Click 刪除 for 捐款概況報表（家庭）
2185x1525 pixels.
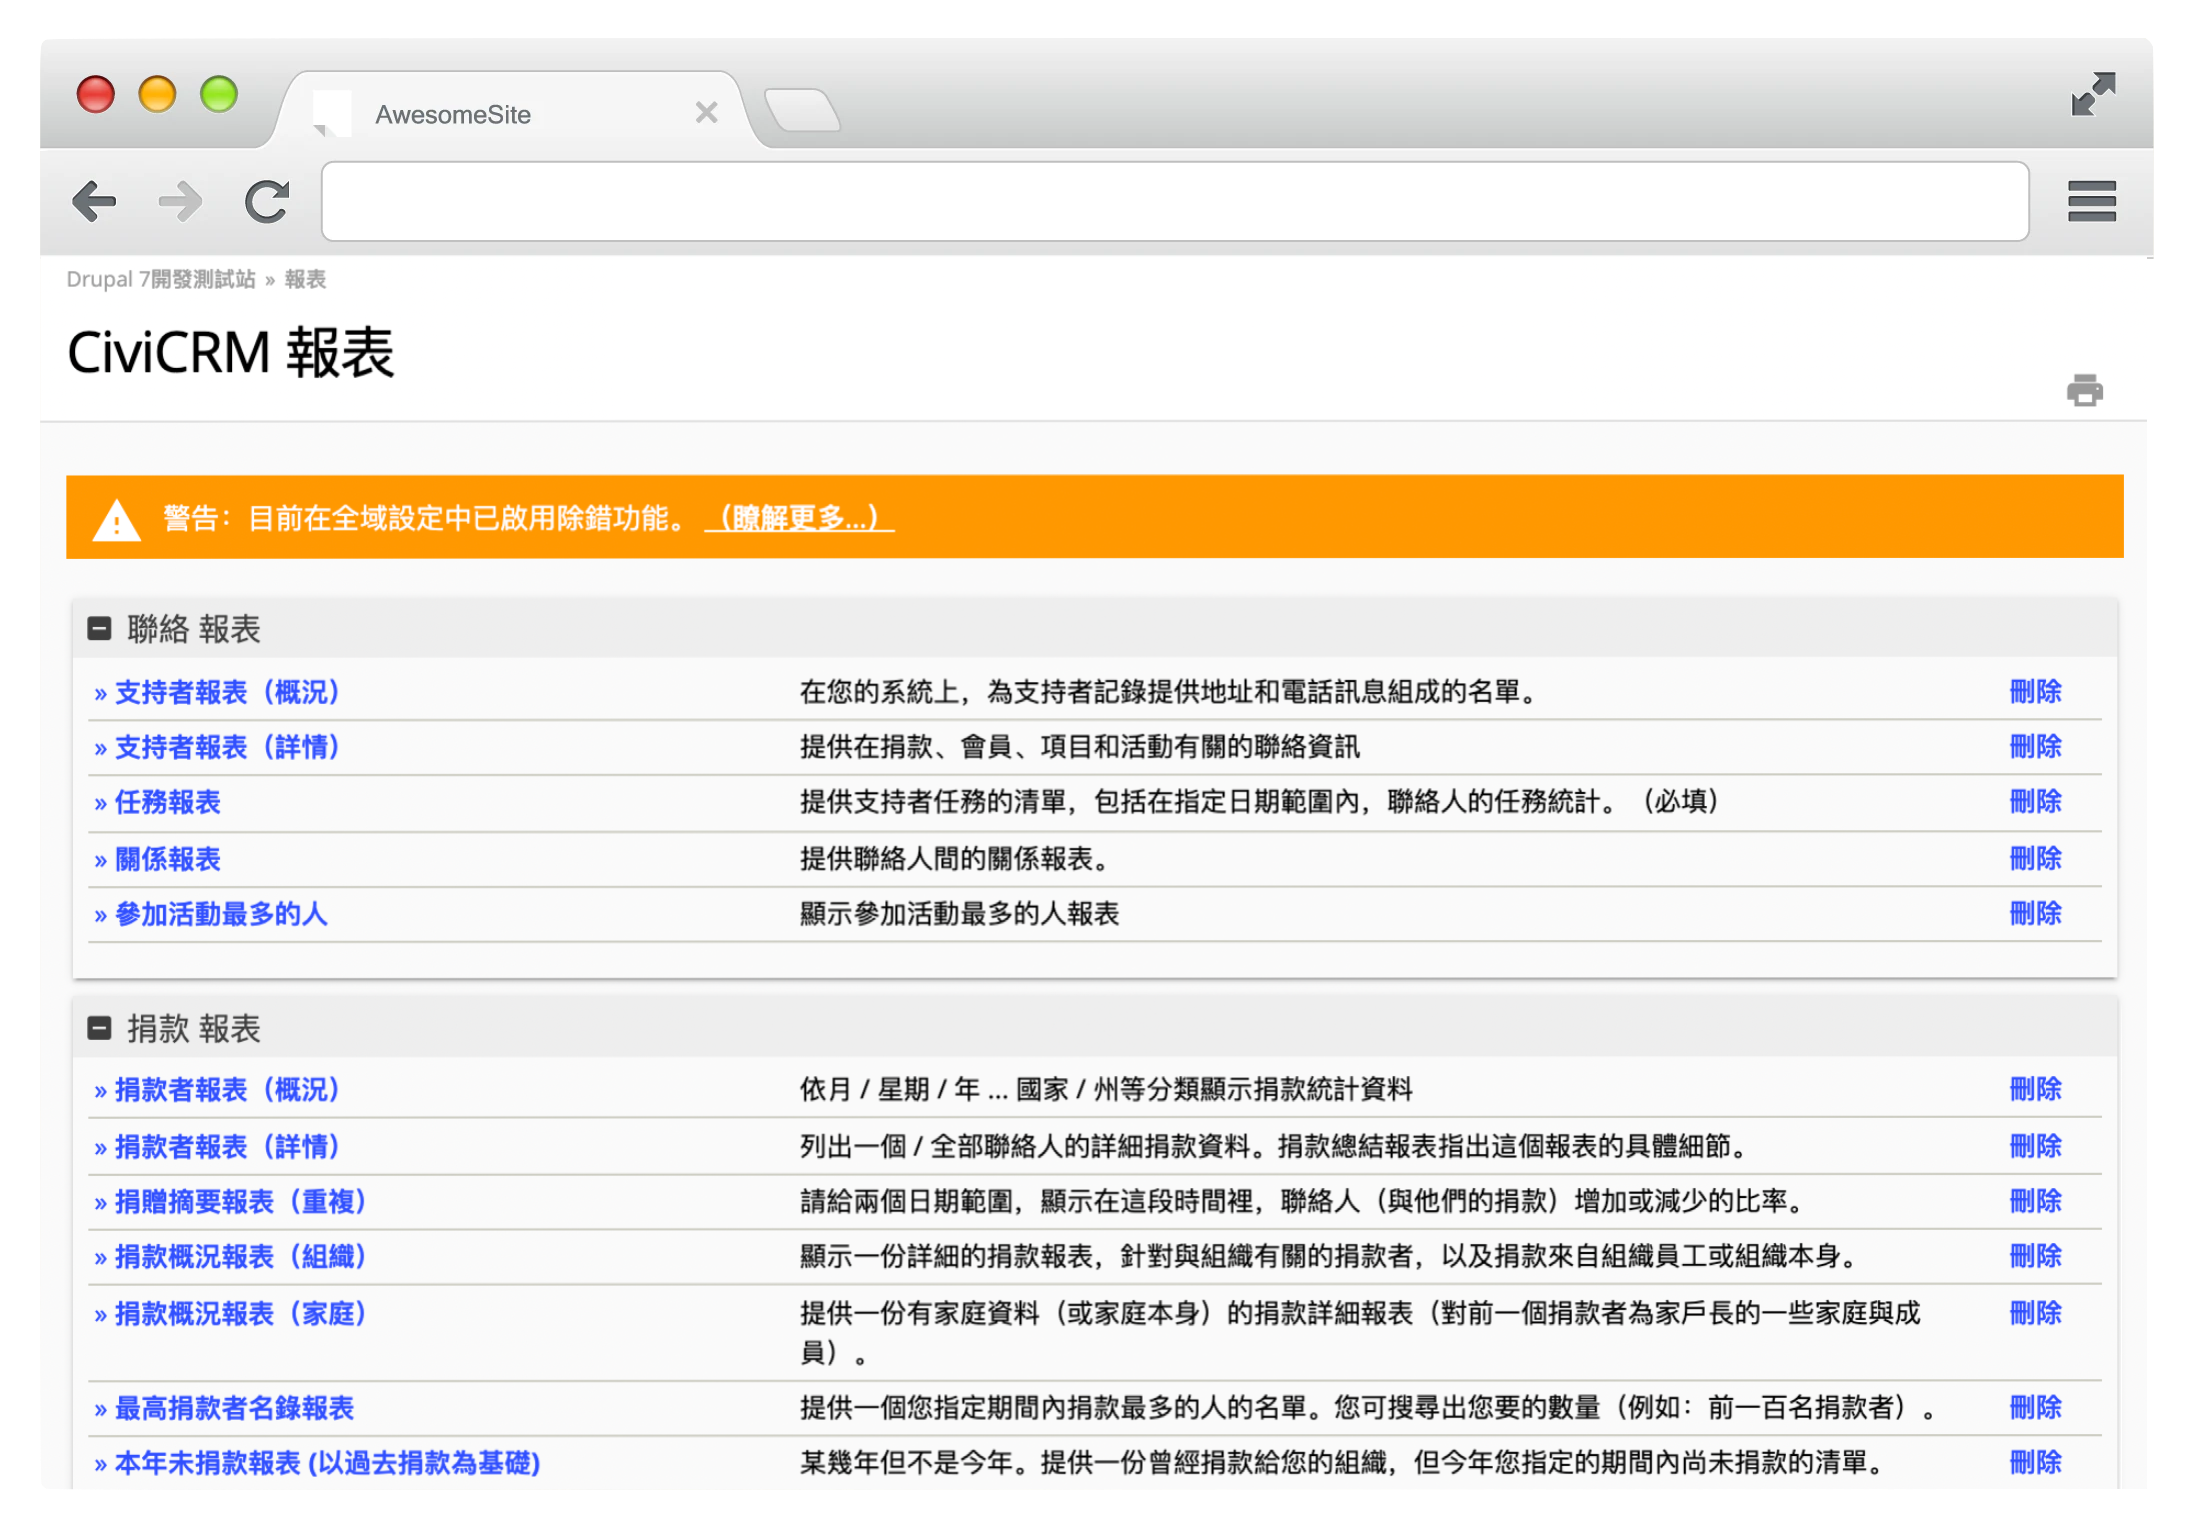2035,1312
